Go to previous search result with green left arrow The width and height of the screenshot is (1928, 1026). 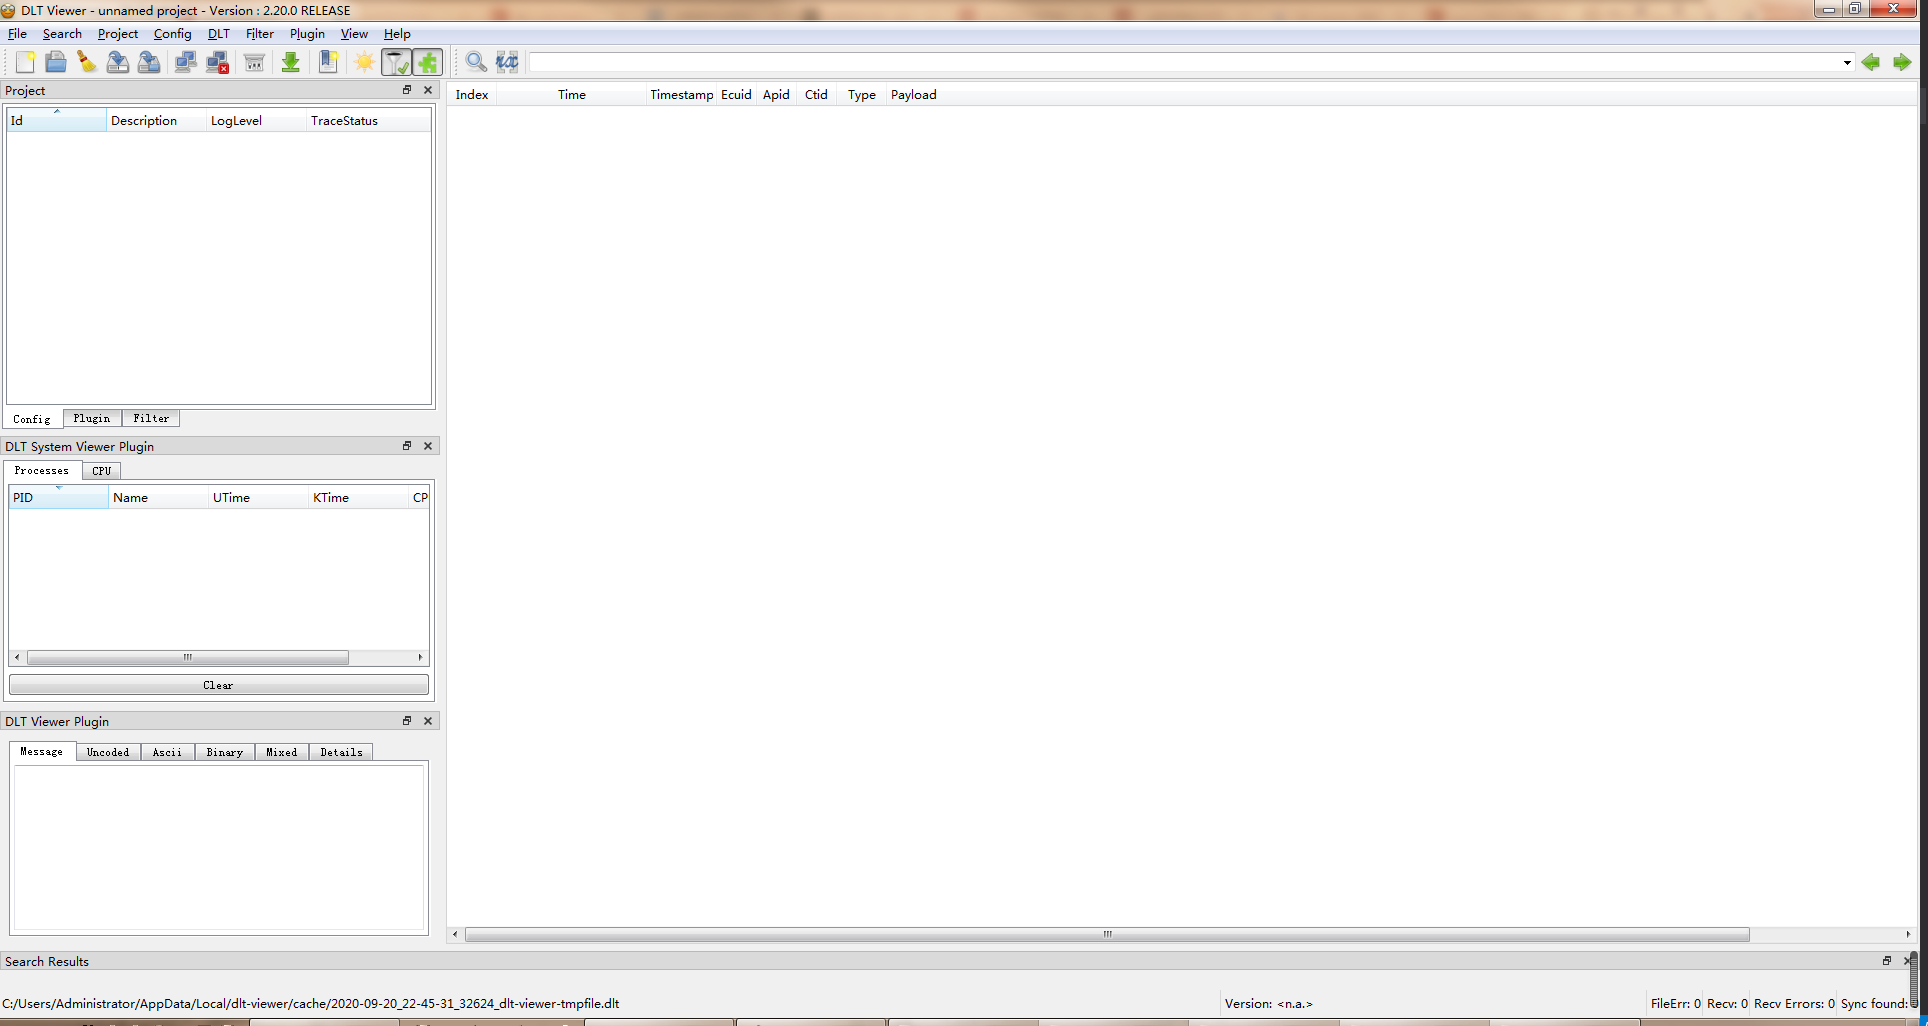pos(1870,62)
